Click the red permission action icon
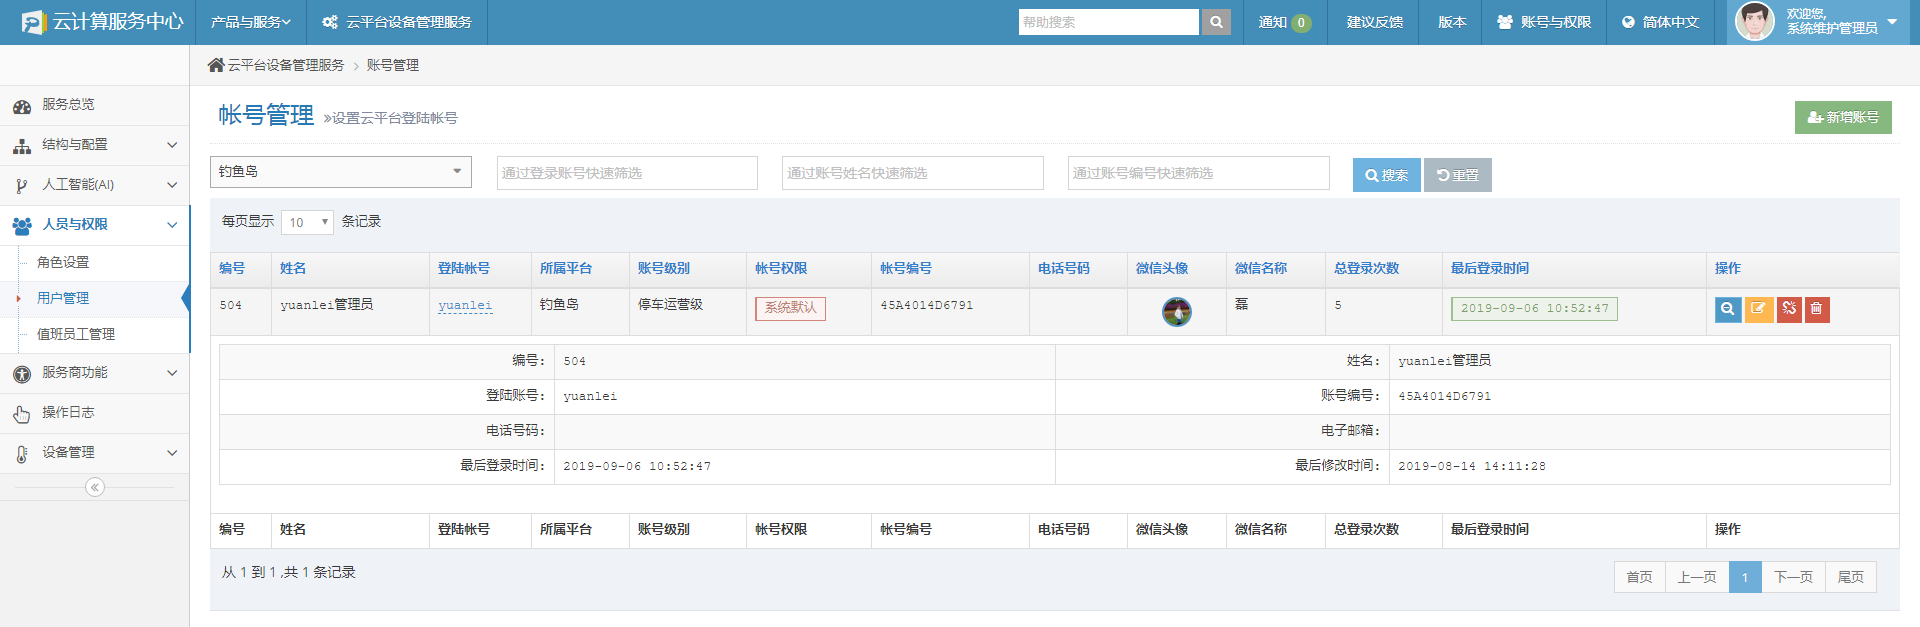Viewport: 1920px width, 627px height. point(1789,309)
